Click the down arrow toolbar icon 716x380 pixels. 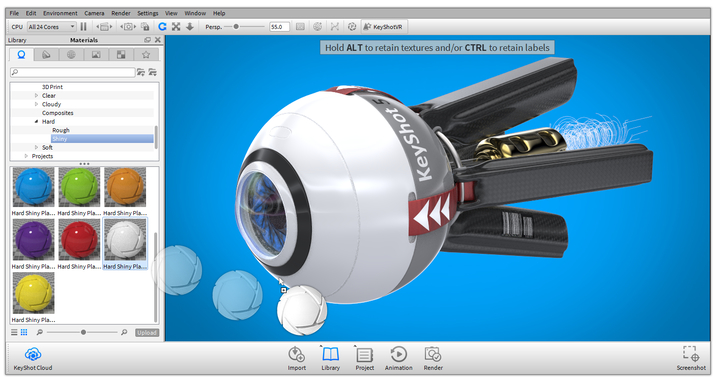(190, 27)
